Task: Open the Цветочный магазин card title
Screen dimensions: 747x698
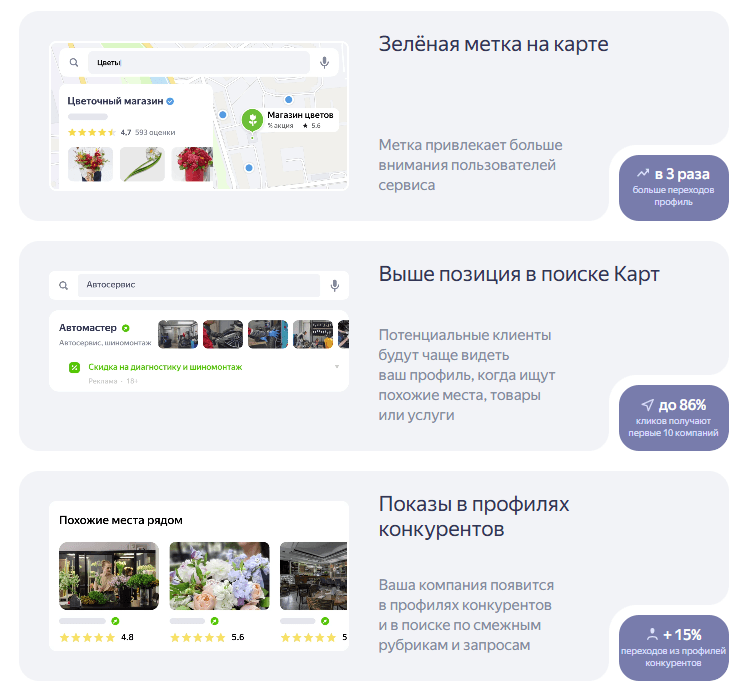Action: coord(115,101)
